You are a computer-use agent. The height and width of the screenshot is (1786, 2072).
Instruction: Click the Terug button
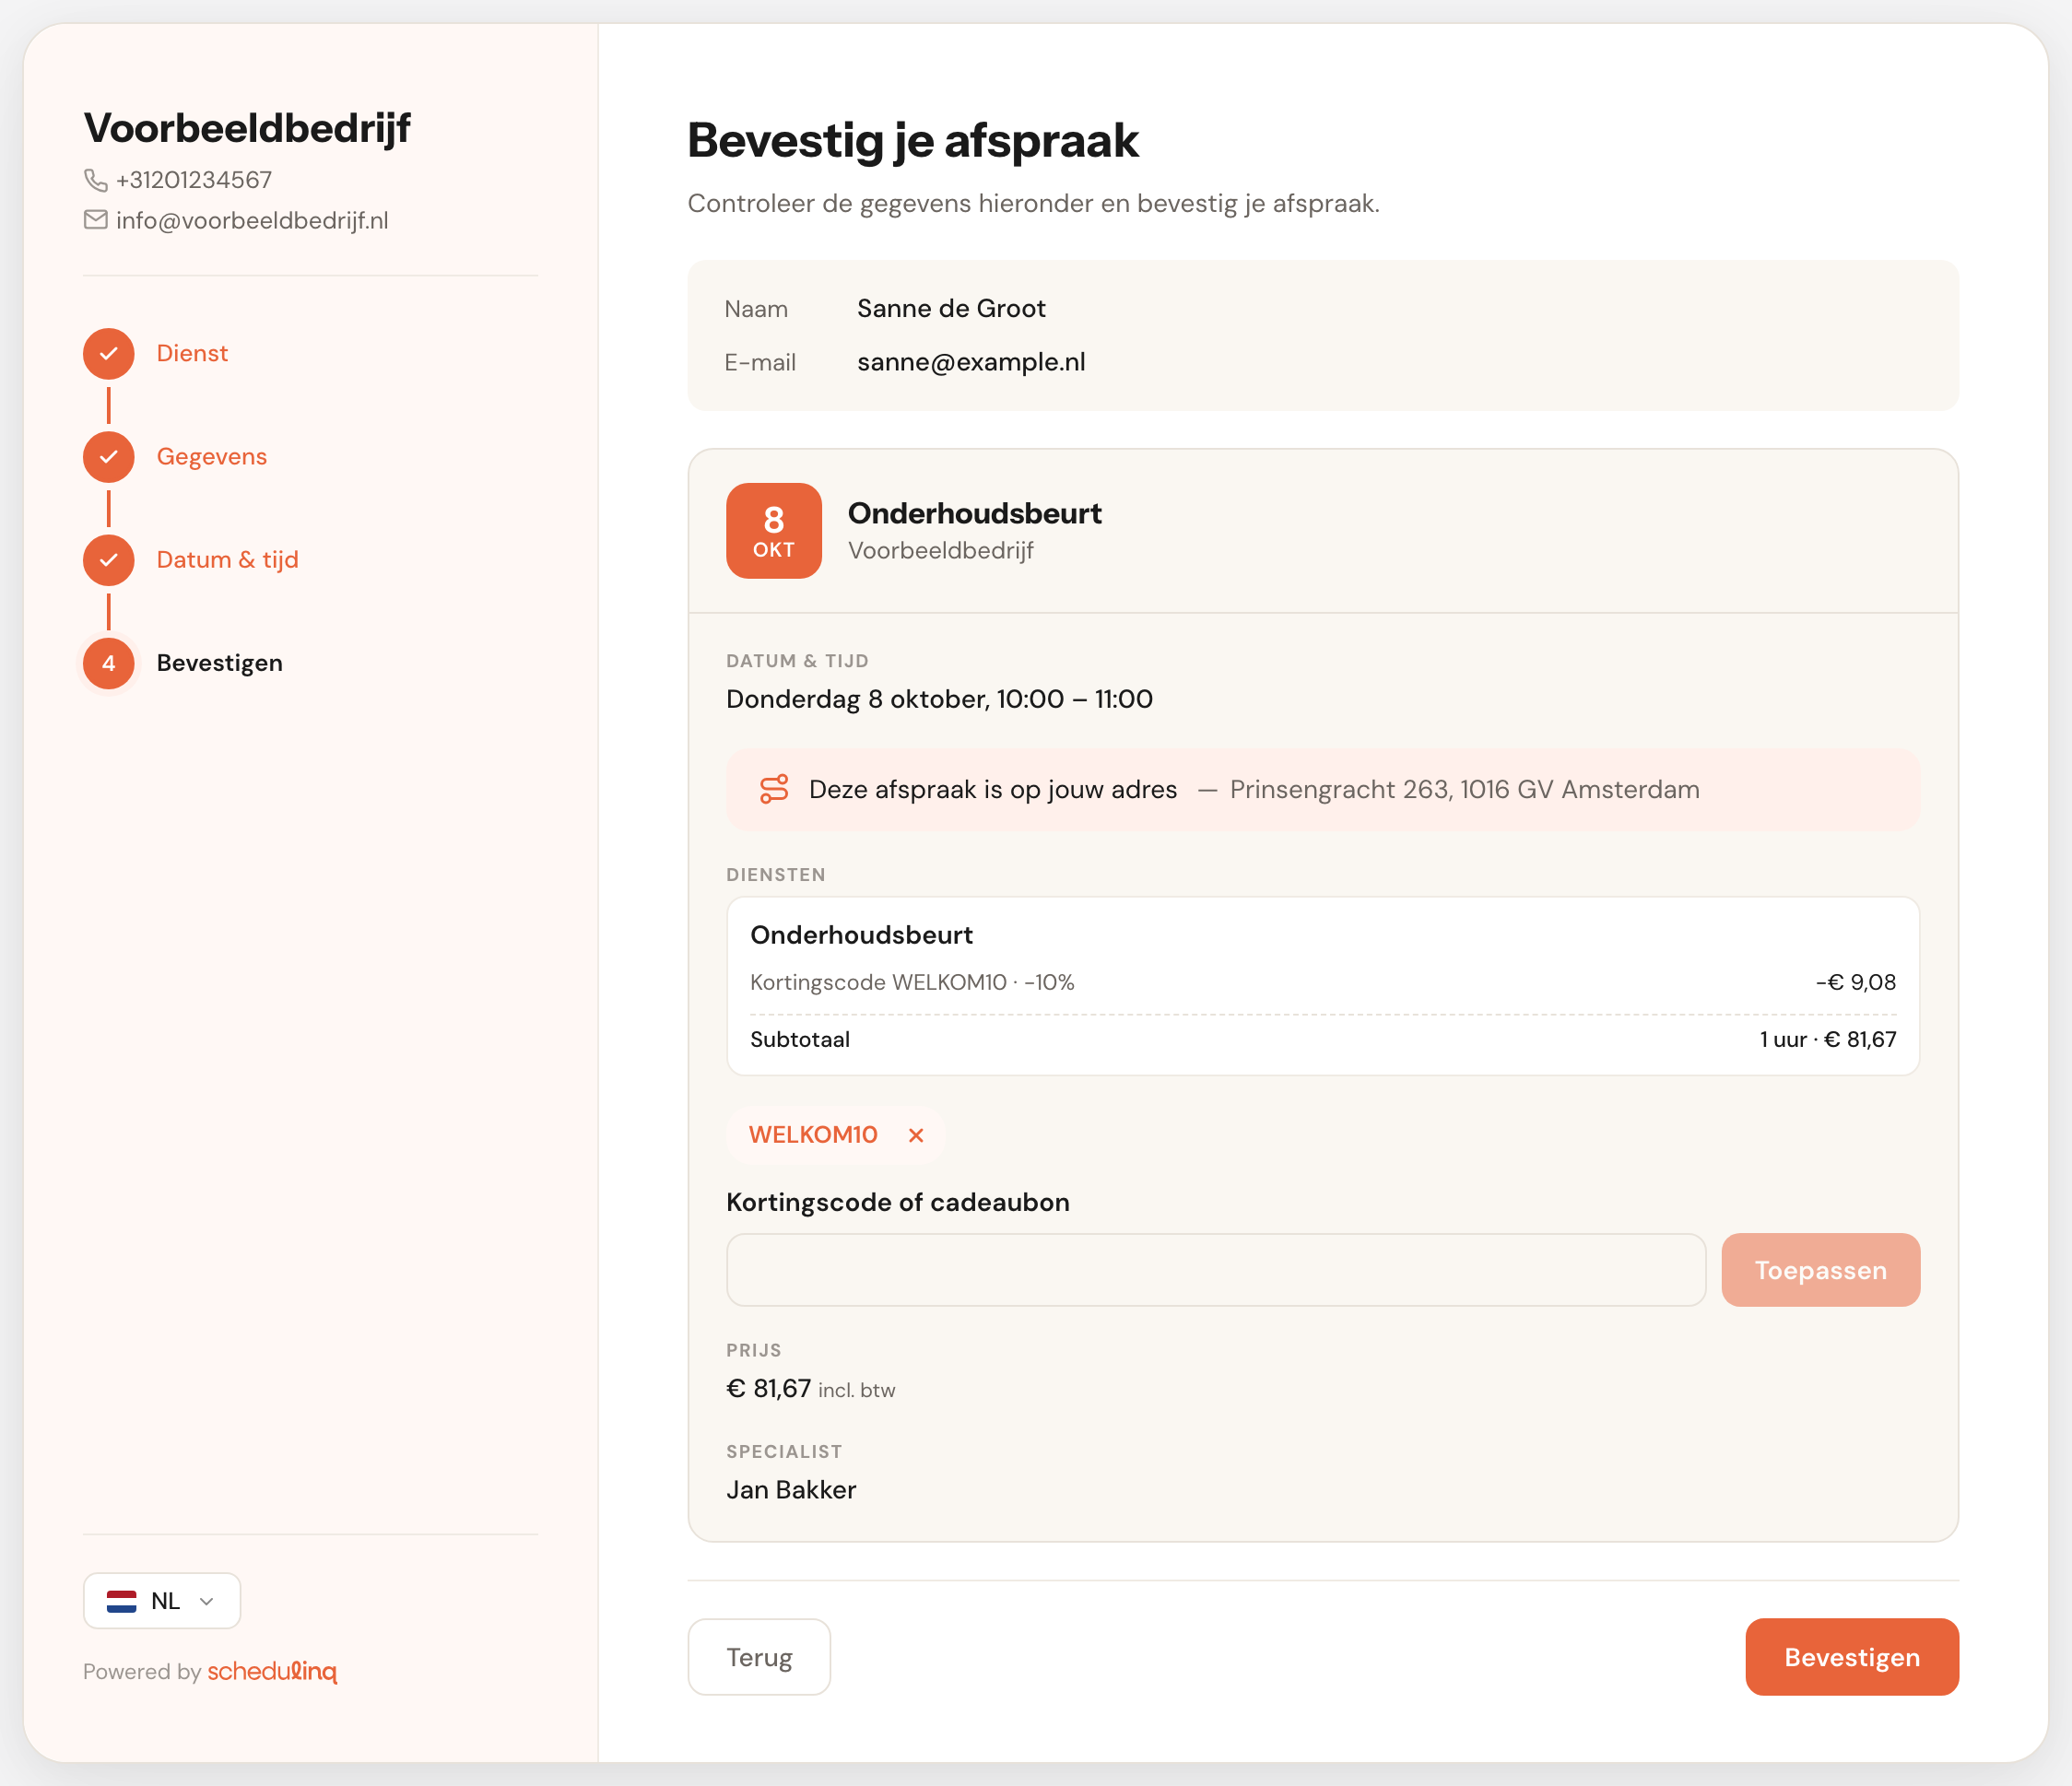tap(759, 1657)
